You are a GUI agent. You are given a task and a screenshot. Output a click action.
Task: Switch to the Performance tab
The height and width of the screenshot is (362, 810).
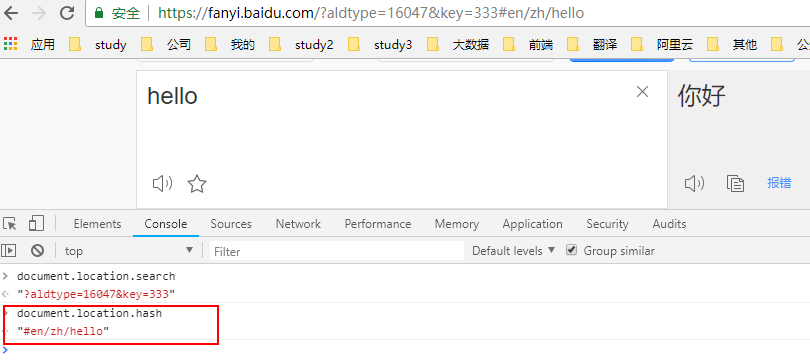[378, 224]
